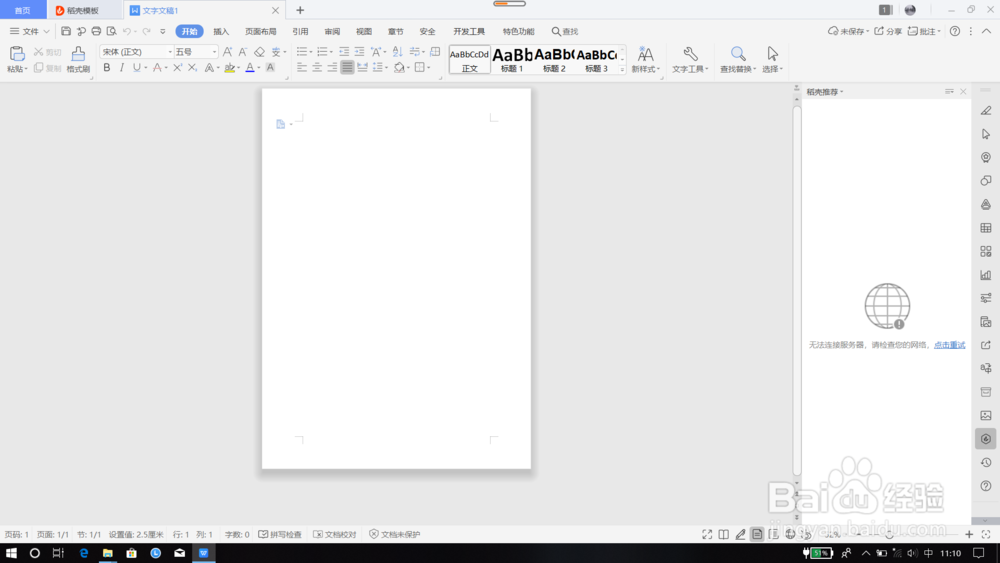Toggle character shading (gray A) button
The image size is (1000, 563).
pyautogui.click(x=270, y=68)
